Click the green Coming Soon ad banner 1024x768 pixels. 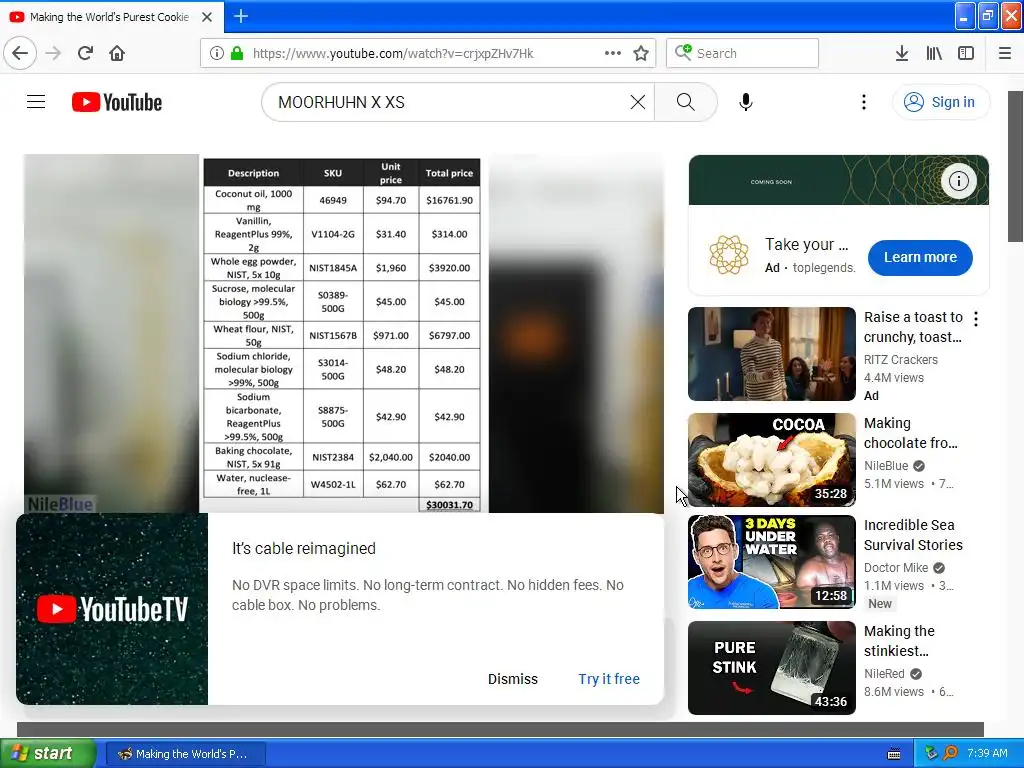839,180
